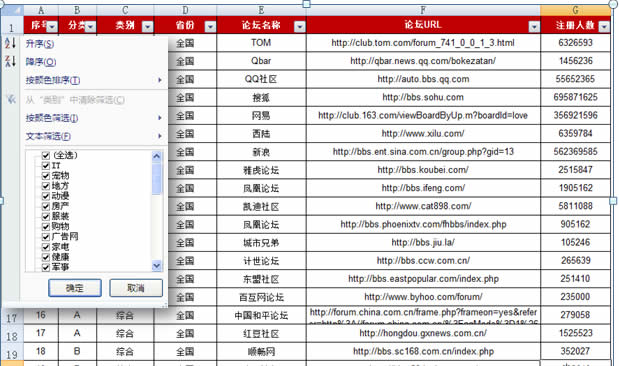Screen dimensions: 619x366
Task: Uncheck the 动漫 checkbox
Action: coord(45,196)
